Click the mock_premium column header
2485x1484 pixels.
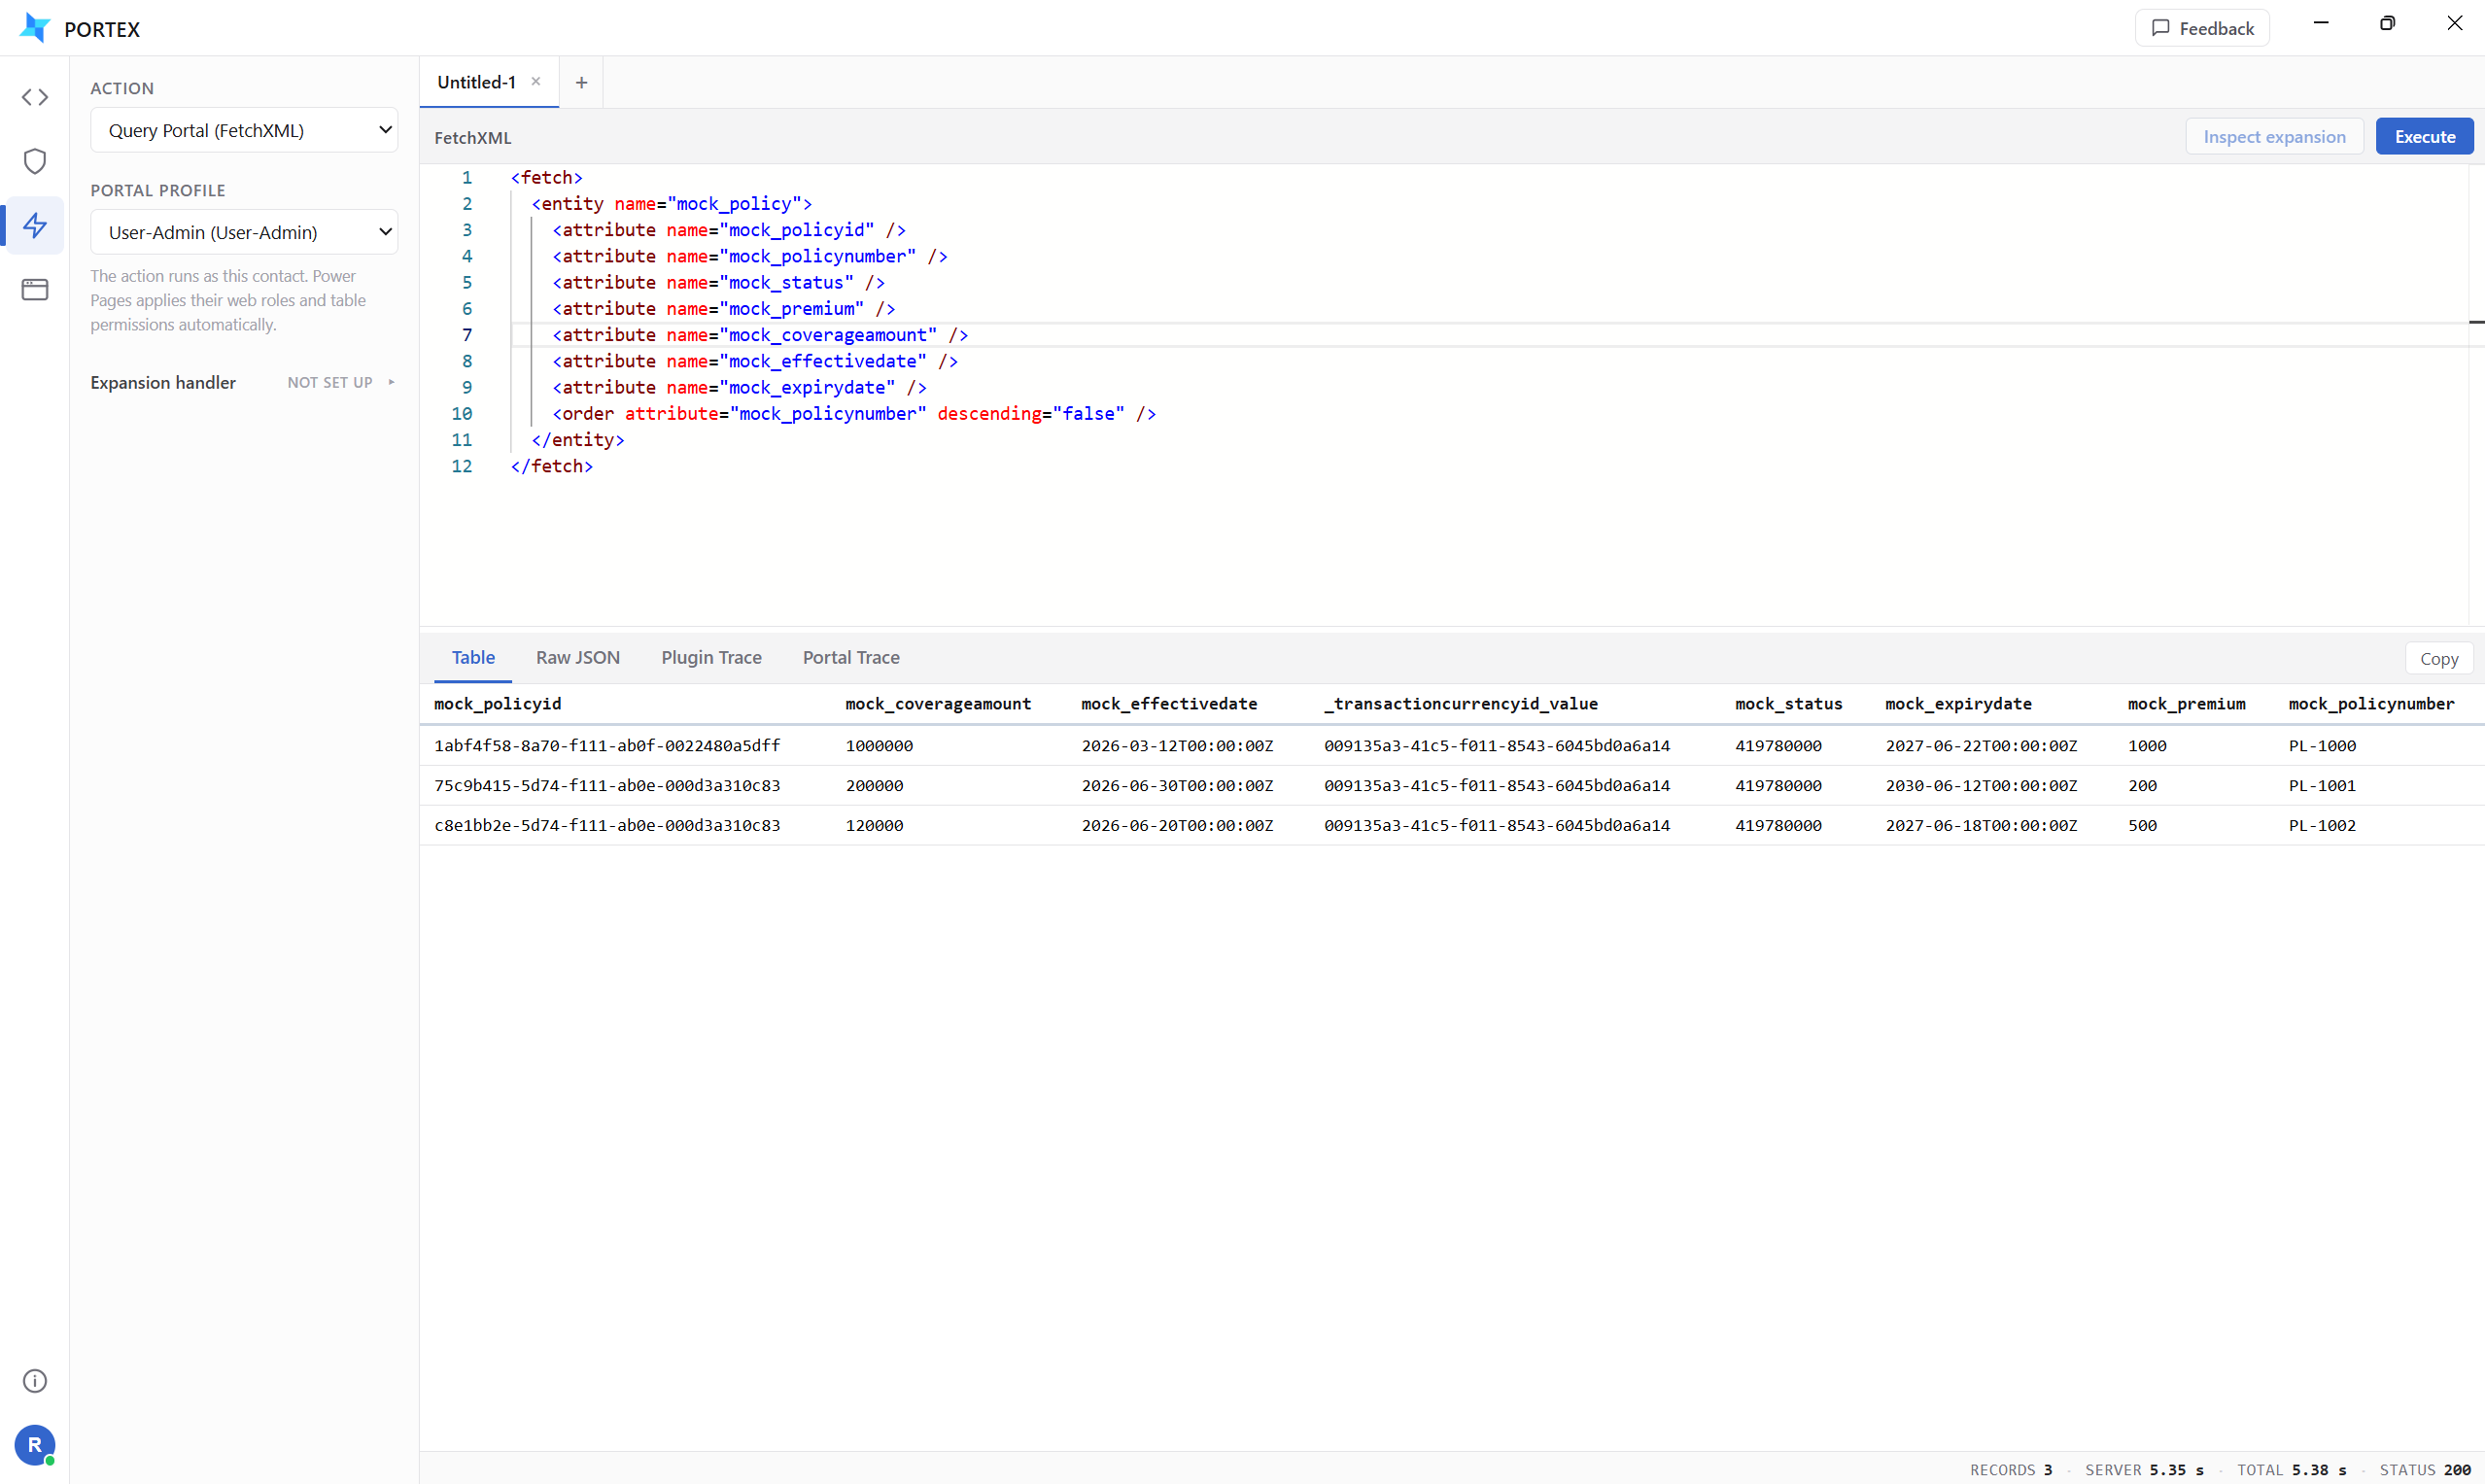[2186, 703]
